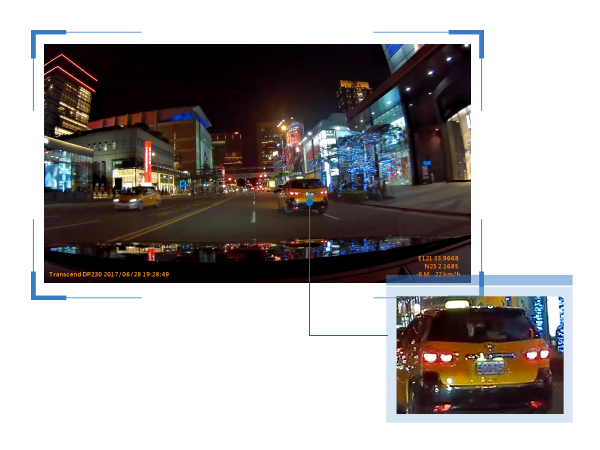Image resolution: width=600 pixels, height=450 pixels.
Task: Select the yellow taxi in the left lane
Action: click(136, 198)
